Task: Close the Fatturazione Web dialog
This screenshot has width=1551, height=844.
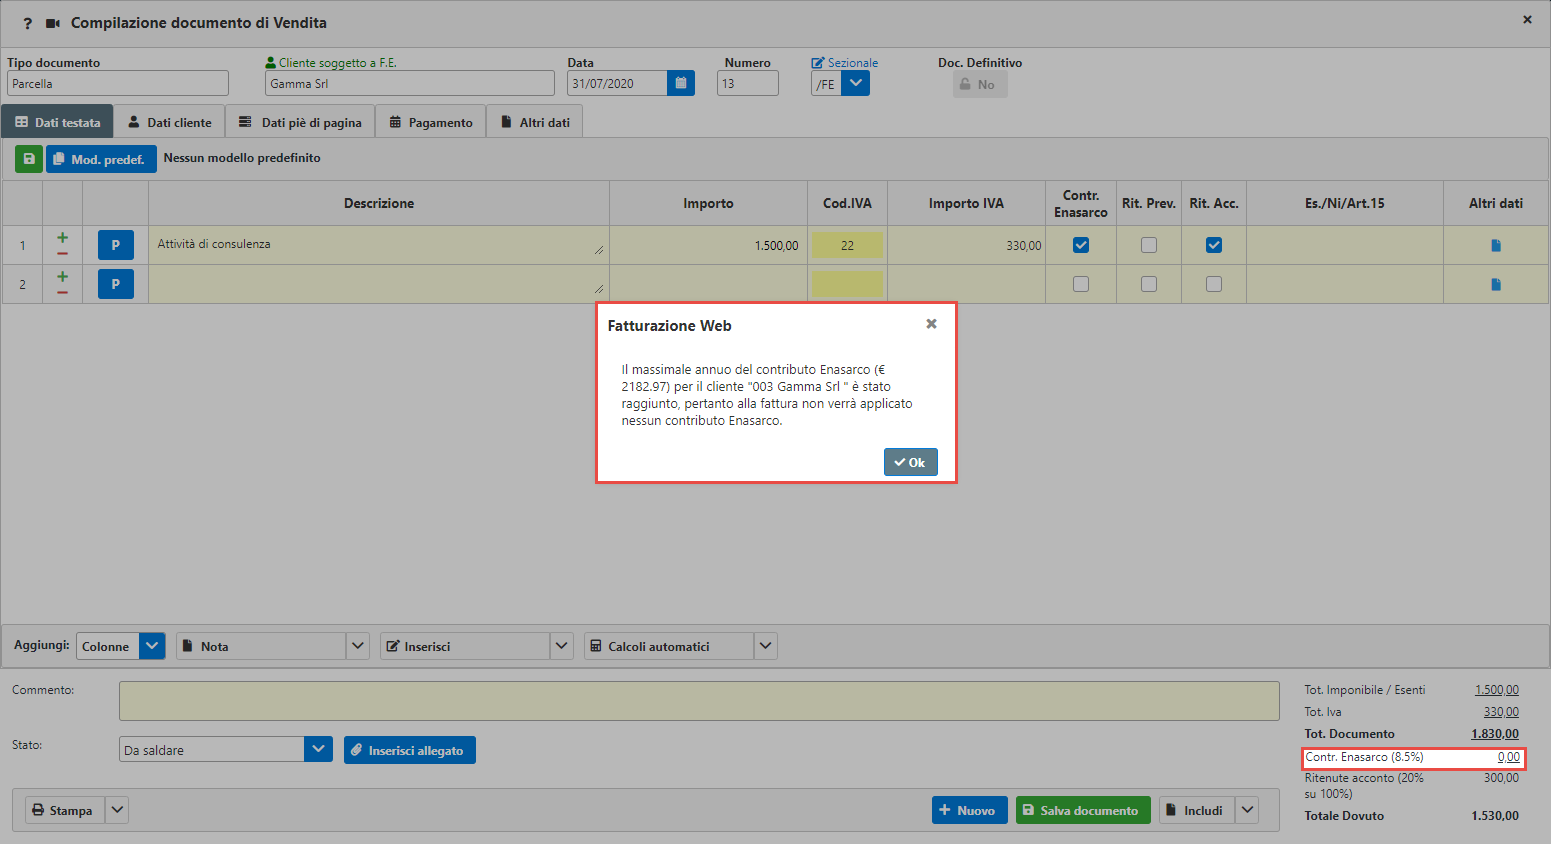Action: pyautogui.click(x=931, y=324)
